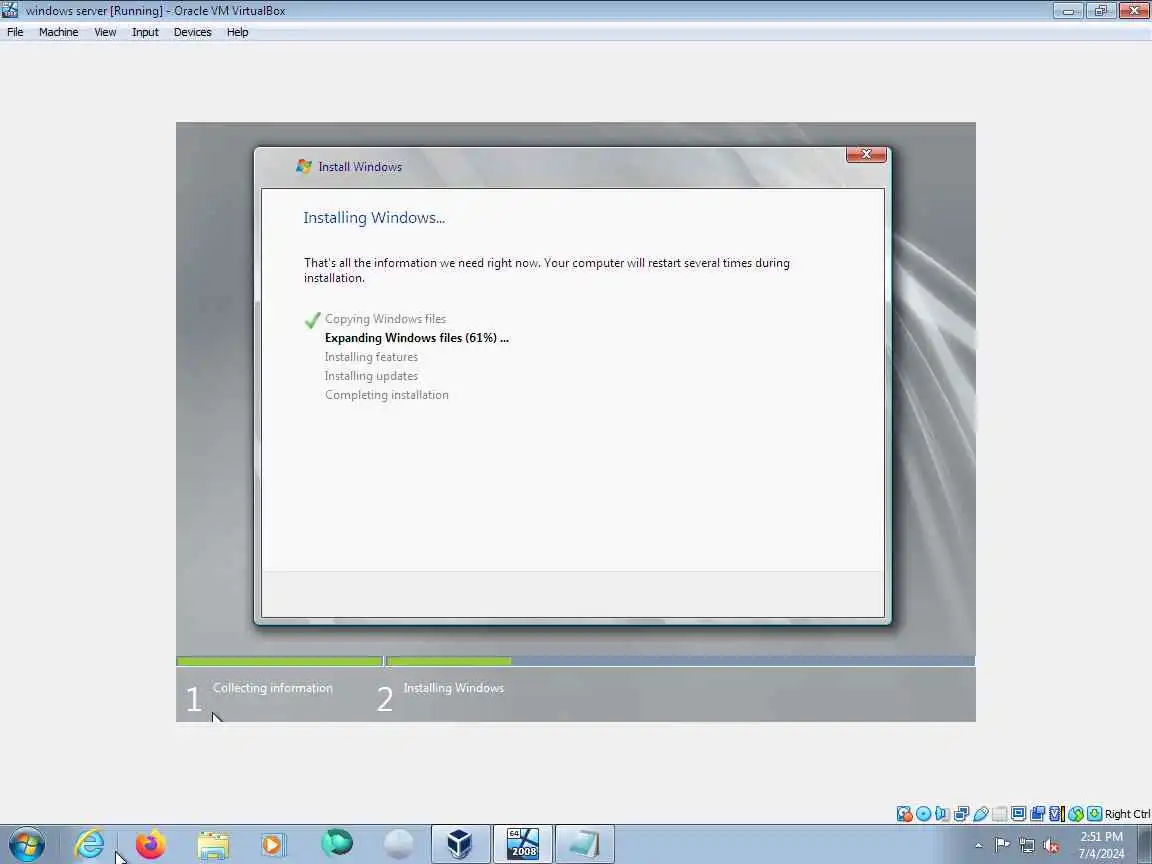Click the CPU virtualization status icon
The image size is (1152, 864).
(1057, 813)
